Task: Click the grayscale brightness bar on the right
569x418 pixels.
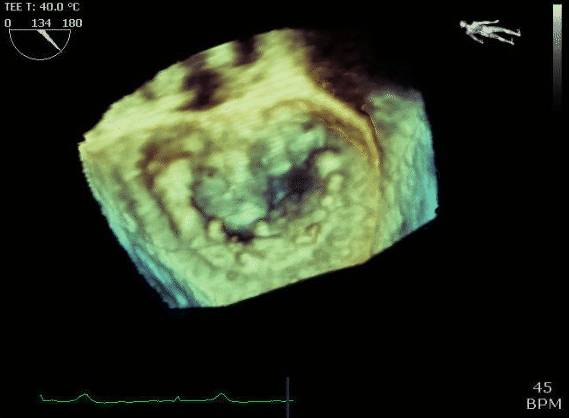Action: [557, 58]
